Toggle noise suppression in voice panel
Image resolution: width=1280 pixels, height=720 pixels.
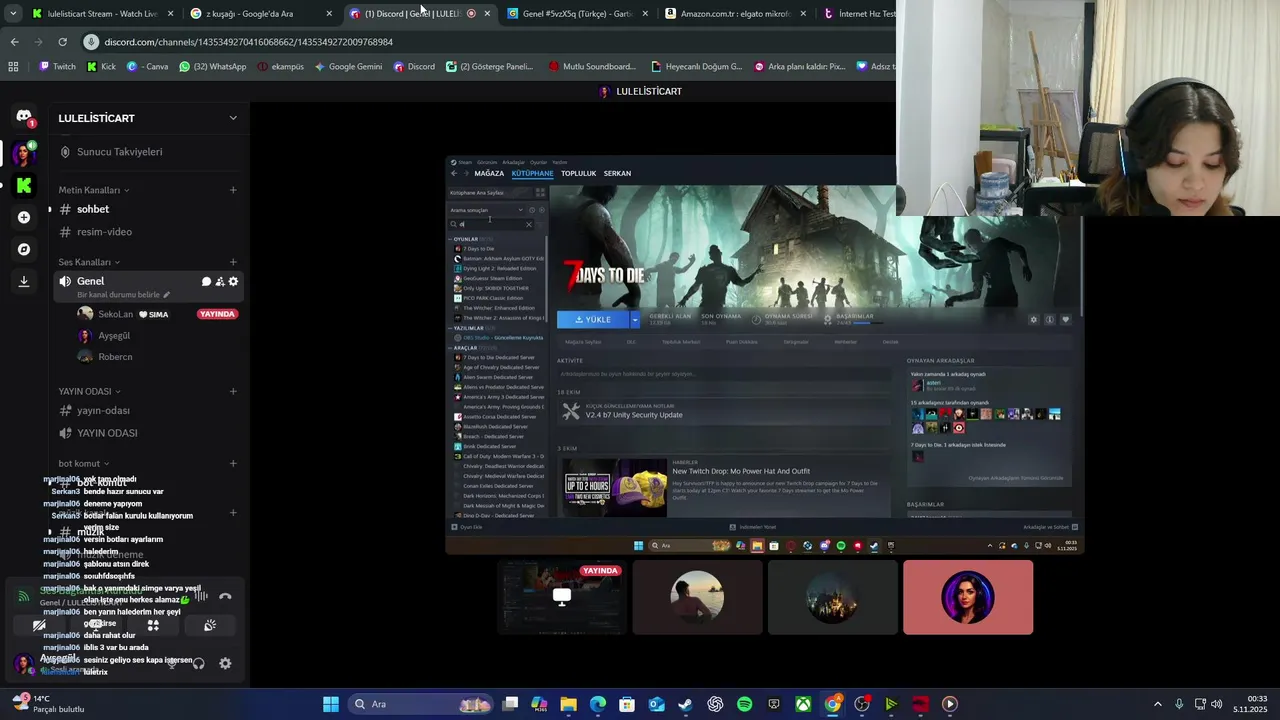201,597
